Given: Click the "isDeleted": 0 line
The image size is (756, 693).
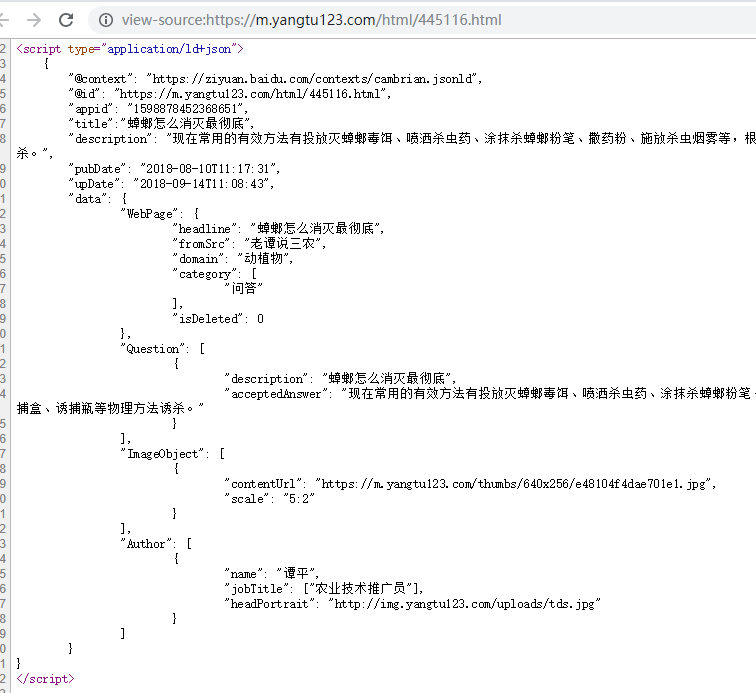Looking at the screenshot, I should coord(218,318).
